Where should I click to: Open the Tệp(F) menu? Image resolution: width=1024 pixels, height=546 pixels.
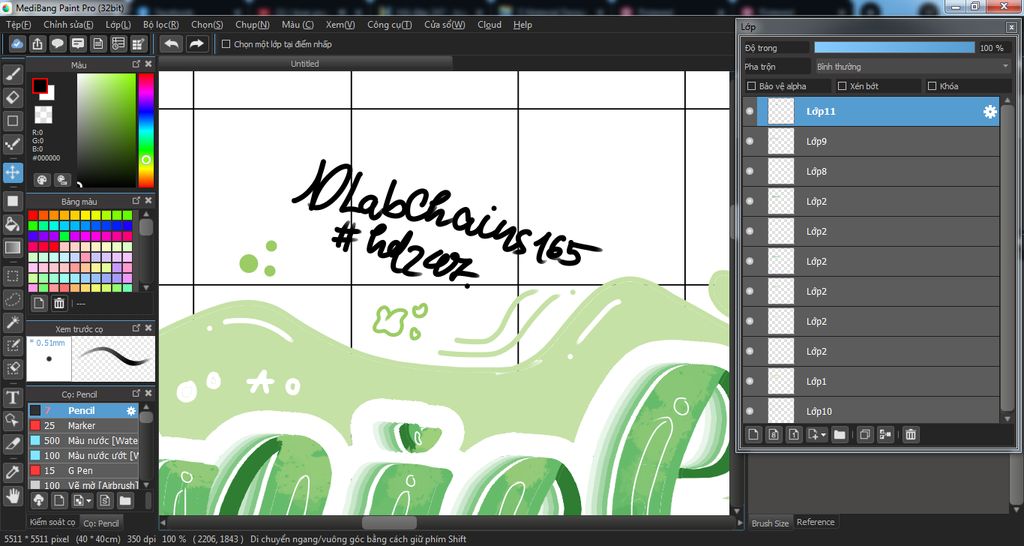(x=18, y=25)
